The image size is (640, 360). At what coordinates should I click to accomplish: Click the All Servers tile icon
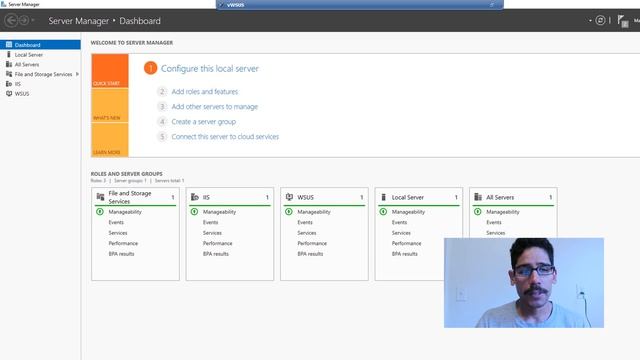pyautogui.click(x=478, y=197)
